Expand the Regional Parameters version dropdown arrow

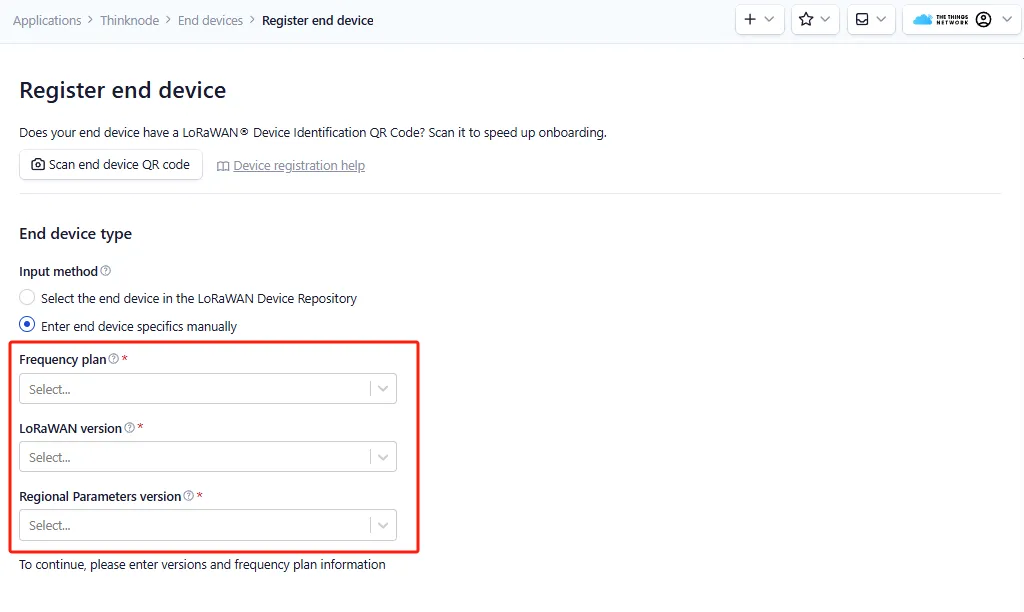click(x=383, y=525)
